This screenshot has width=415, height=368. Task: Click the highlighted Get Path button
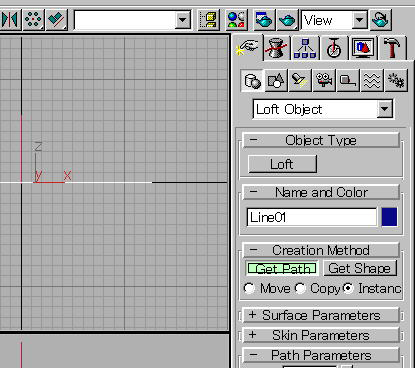click(x=282, y=268)
